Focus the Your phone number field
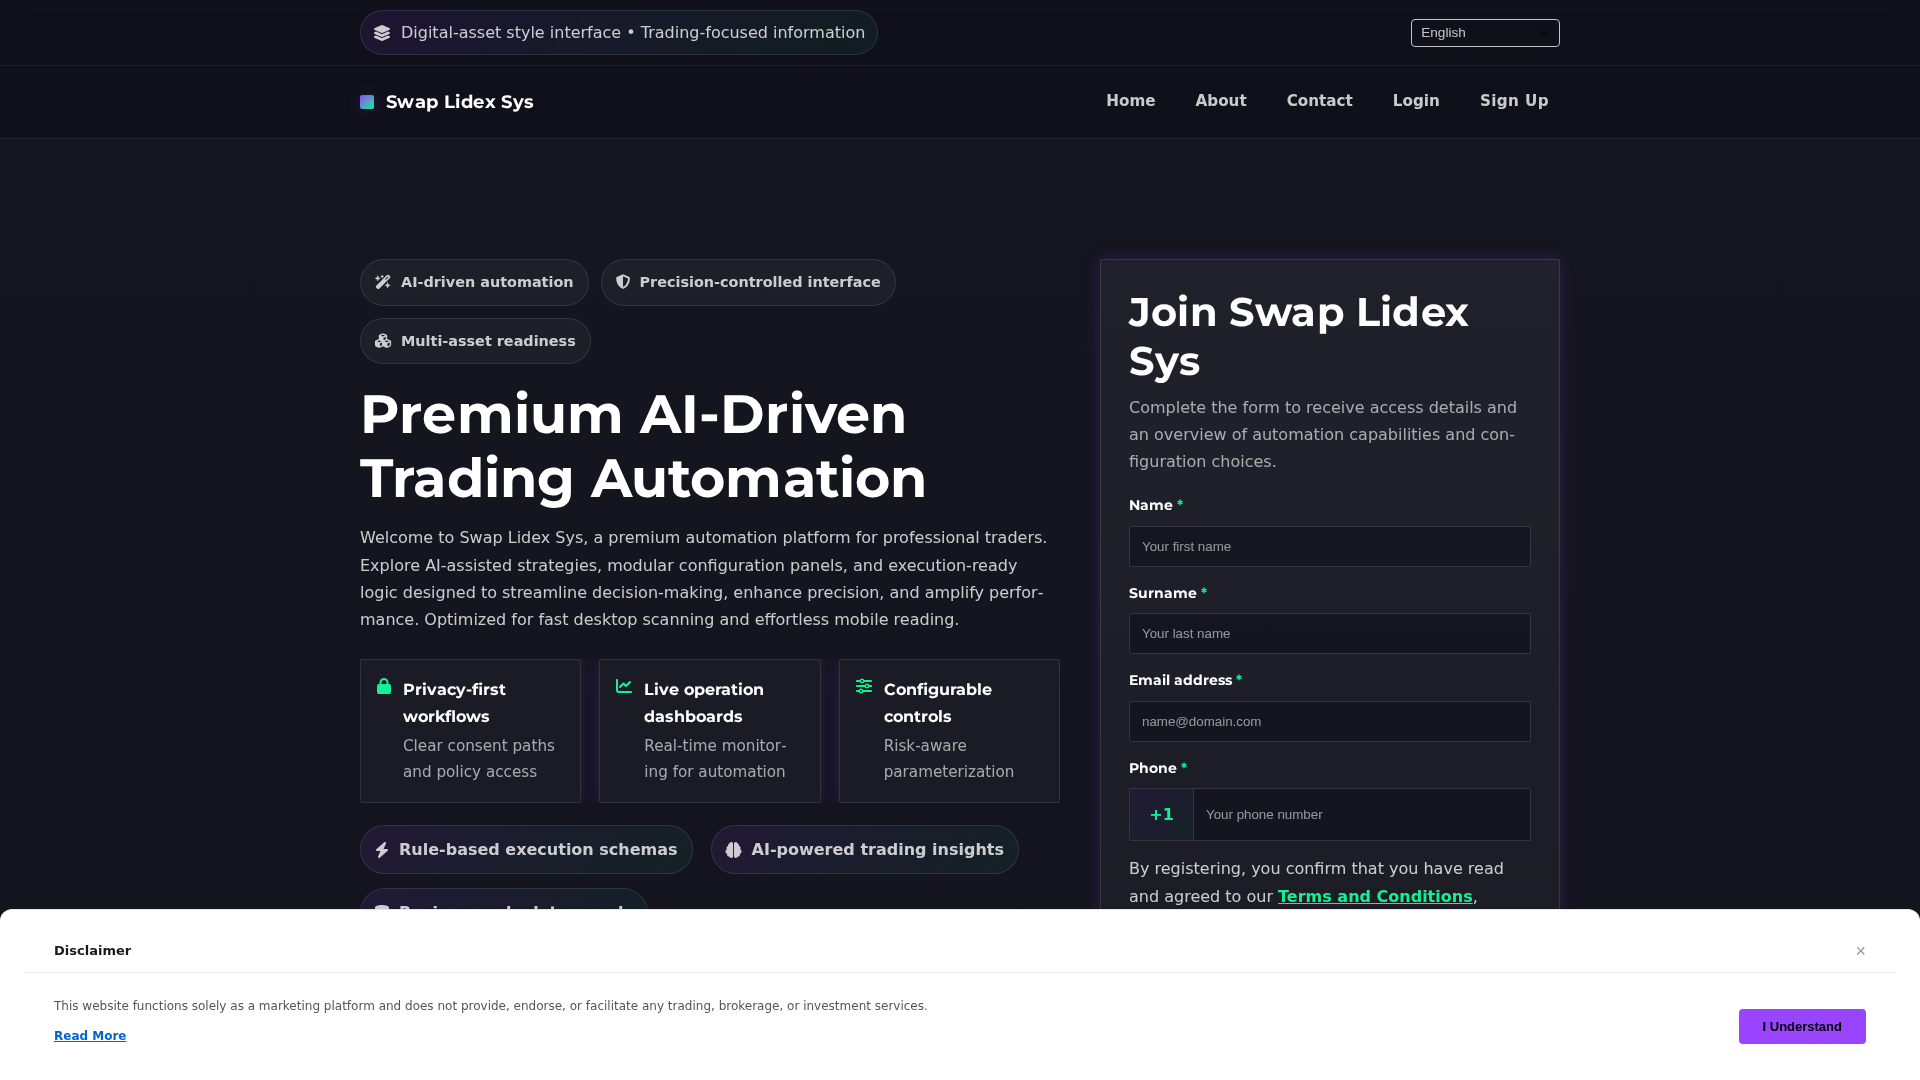 coord(1362,815)
